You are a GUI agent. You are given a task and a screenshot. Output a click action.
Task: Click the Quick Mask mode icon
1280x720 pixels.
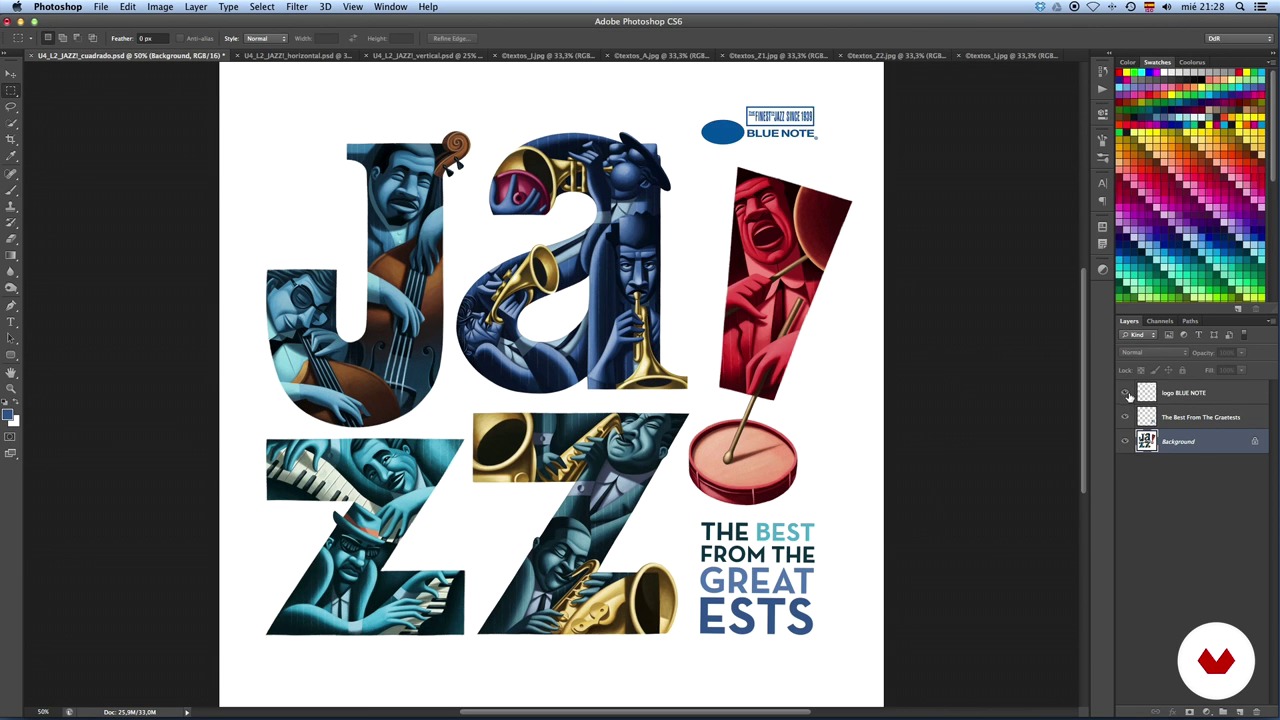click(x=11, y=436)
